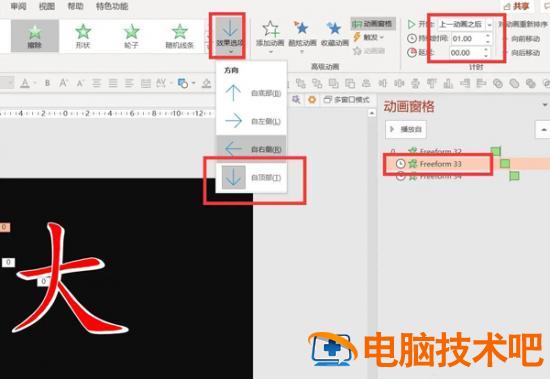Click the third paragraph alignment icon
The height and width of the screenshot is (379, 550).
[129, 83]
